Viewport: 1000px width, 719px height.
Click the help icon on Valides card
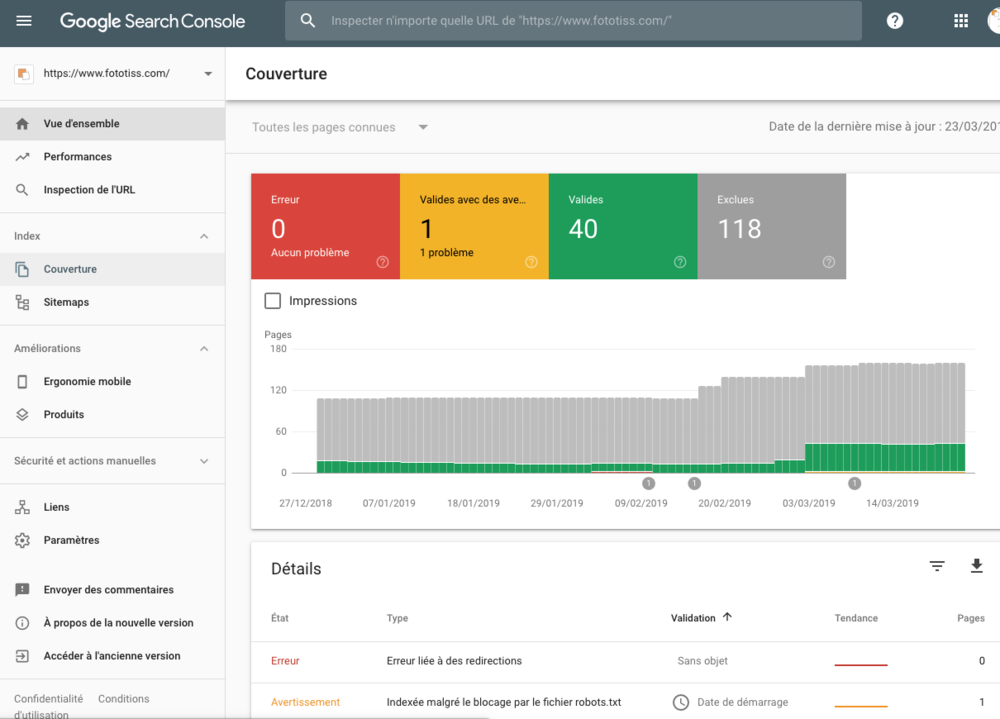pyautogui.click(x=680, y=262)
